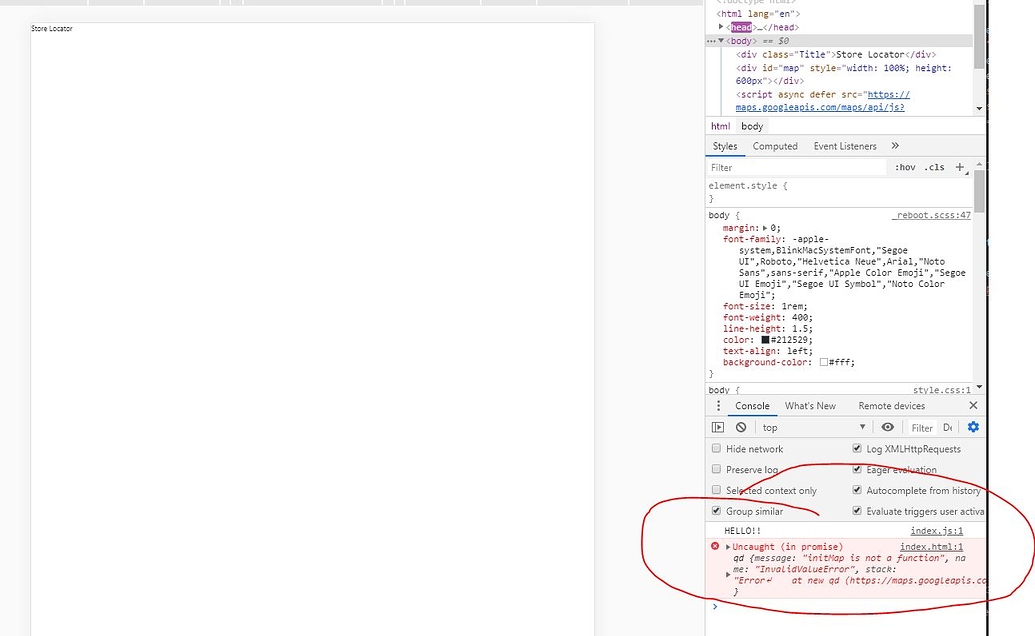The image size is (1035, 636).
Task: Click the log levels dropdown
Action: [x=948, y=428]
